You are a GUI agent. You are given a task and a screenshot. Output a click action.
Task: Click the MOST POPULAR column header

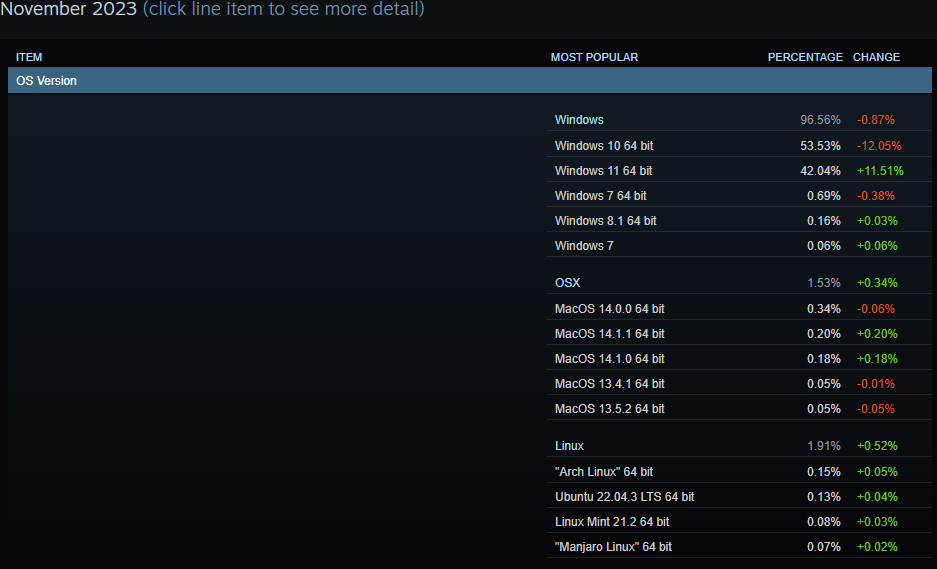(x=594, y=57)
